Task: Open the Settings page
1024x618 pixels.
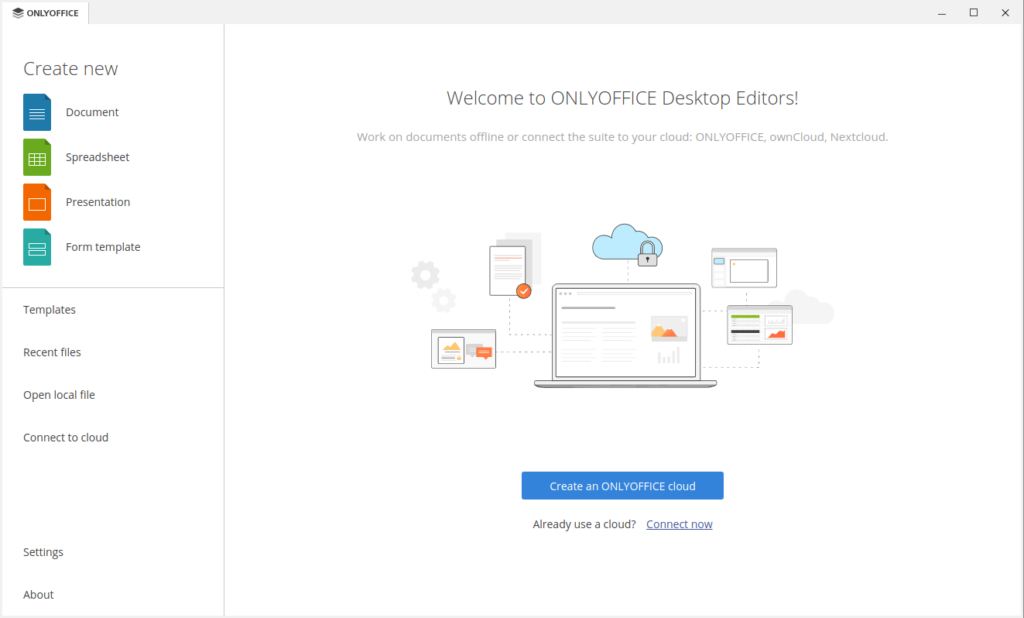Action: coord(43,552)
